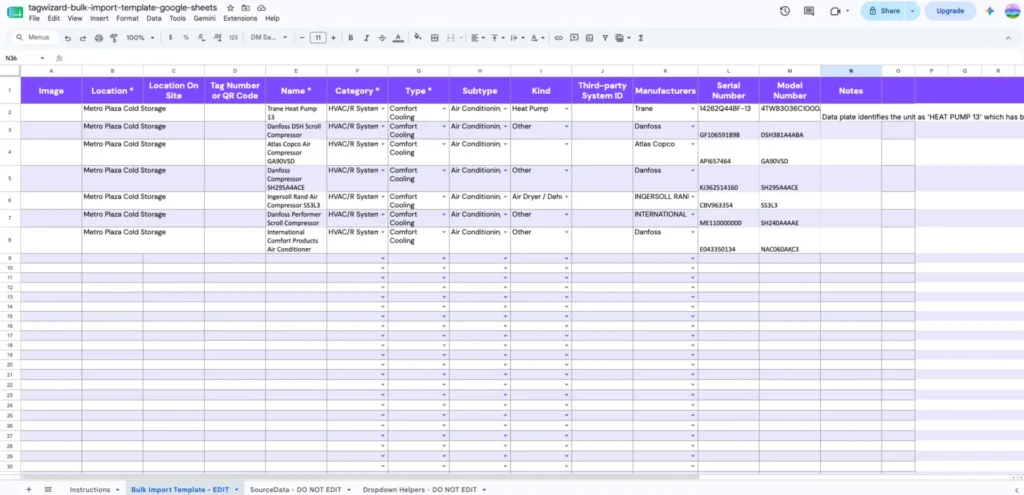Select the Paint format tool
The width and height of the screenshot is (1024, 495).
pos(114,38)
